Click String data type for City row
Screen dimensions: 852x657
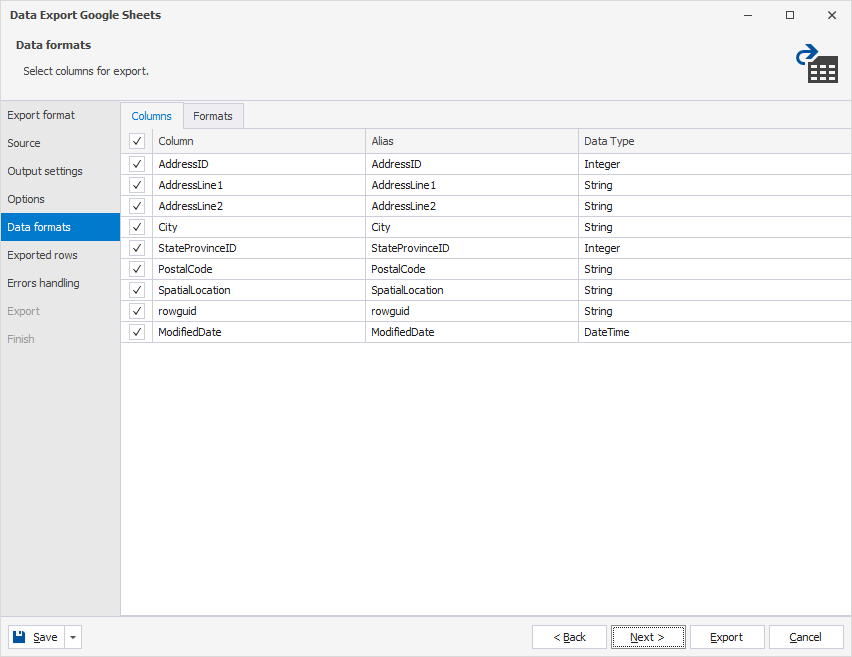(x=715, y=227)
